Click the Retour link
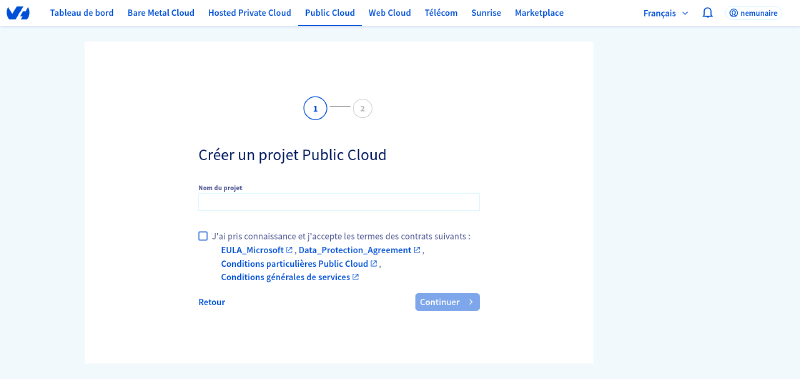 [x=212, y=302]
